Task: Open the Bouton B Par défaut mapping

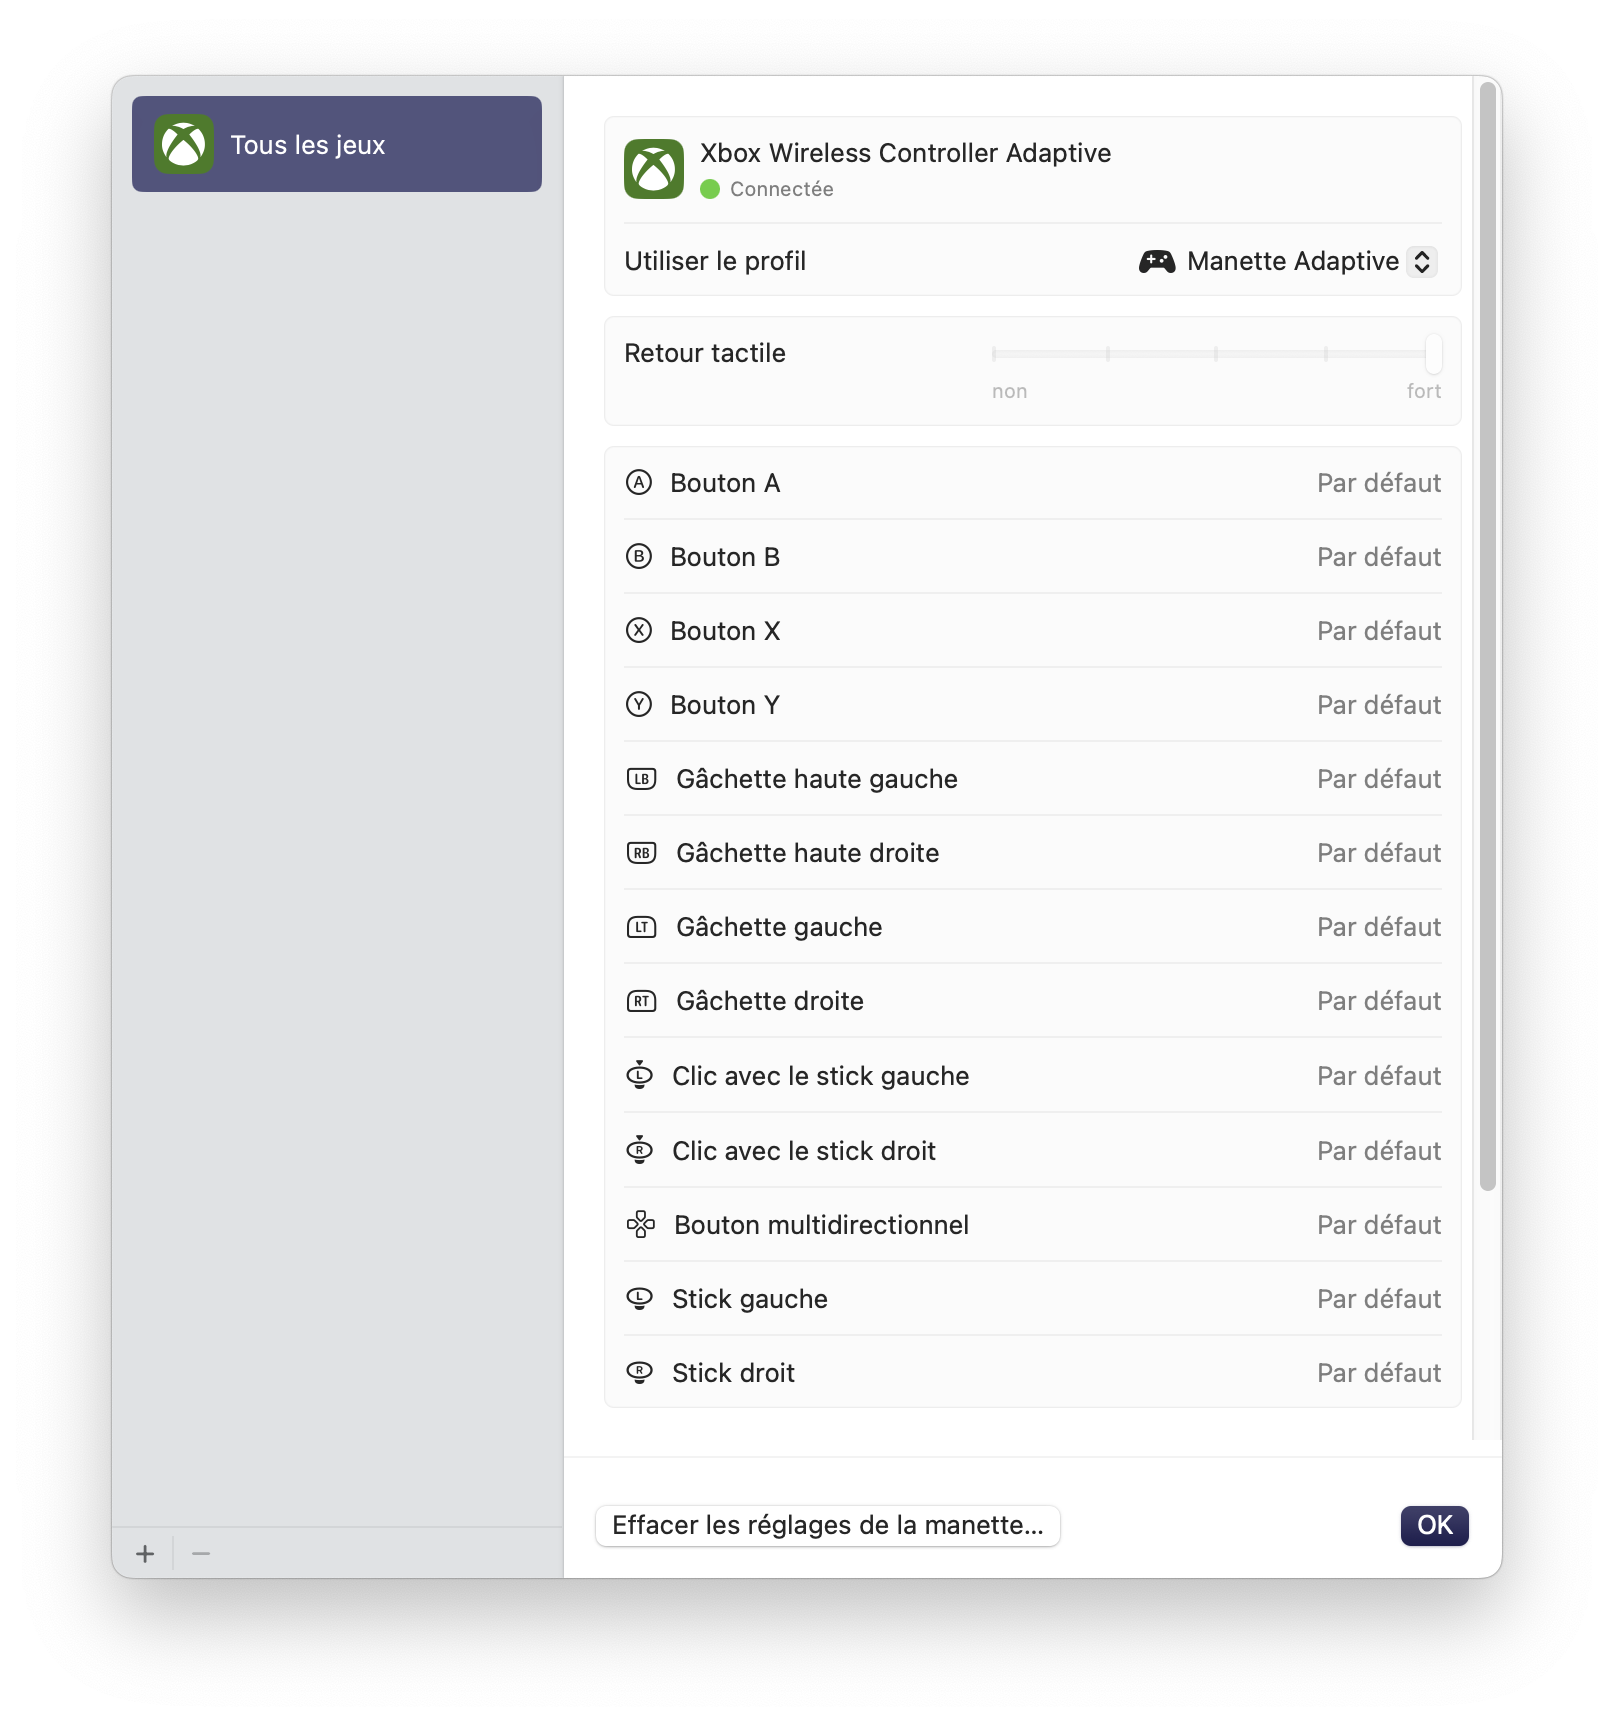Action: [x=1379, y=557]
